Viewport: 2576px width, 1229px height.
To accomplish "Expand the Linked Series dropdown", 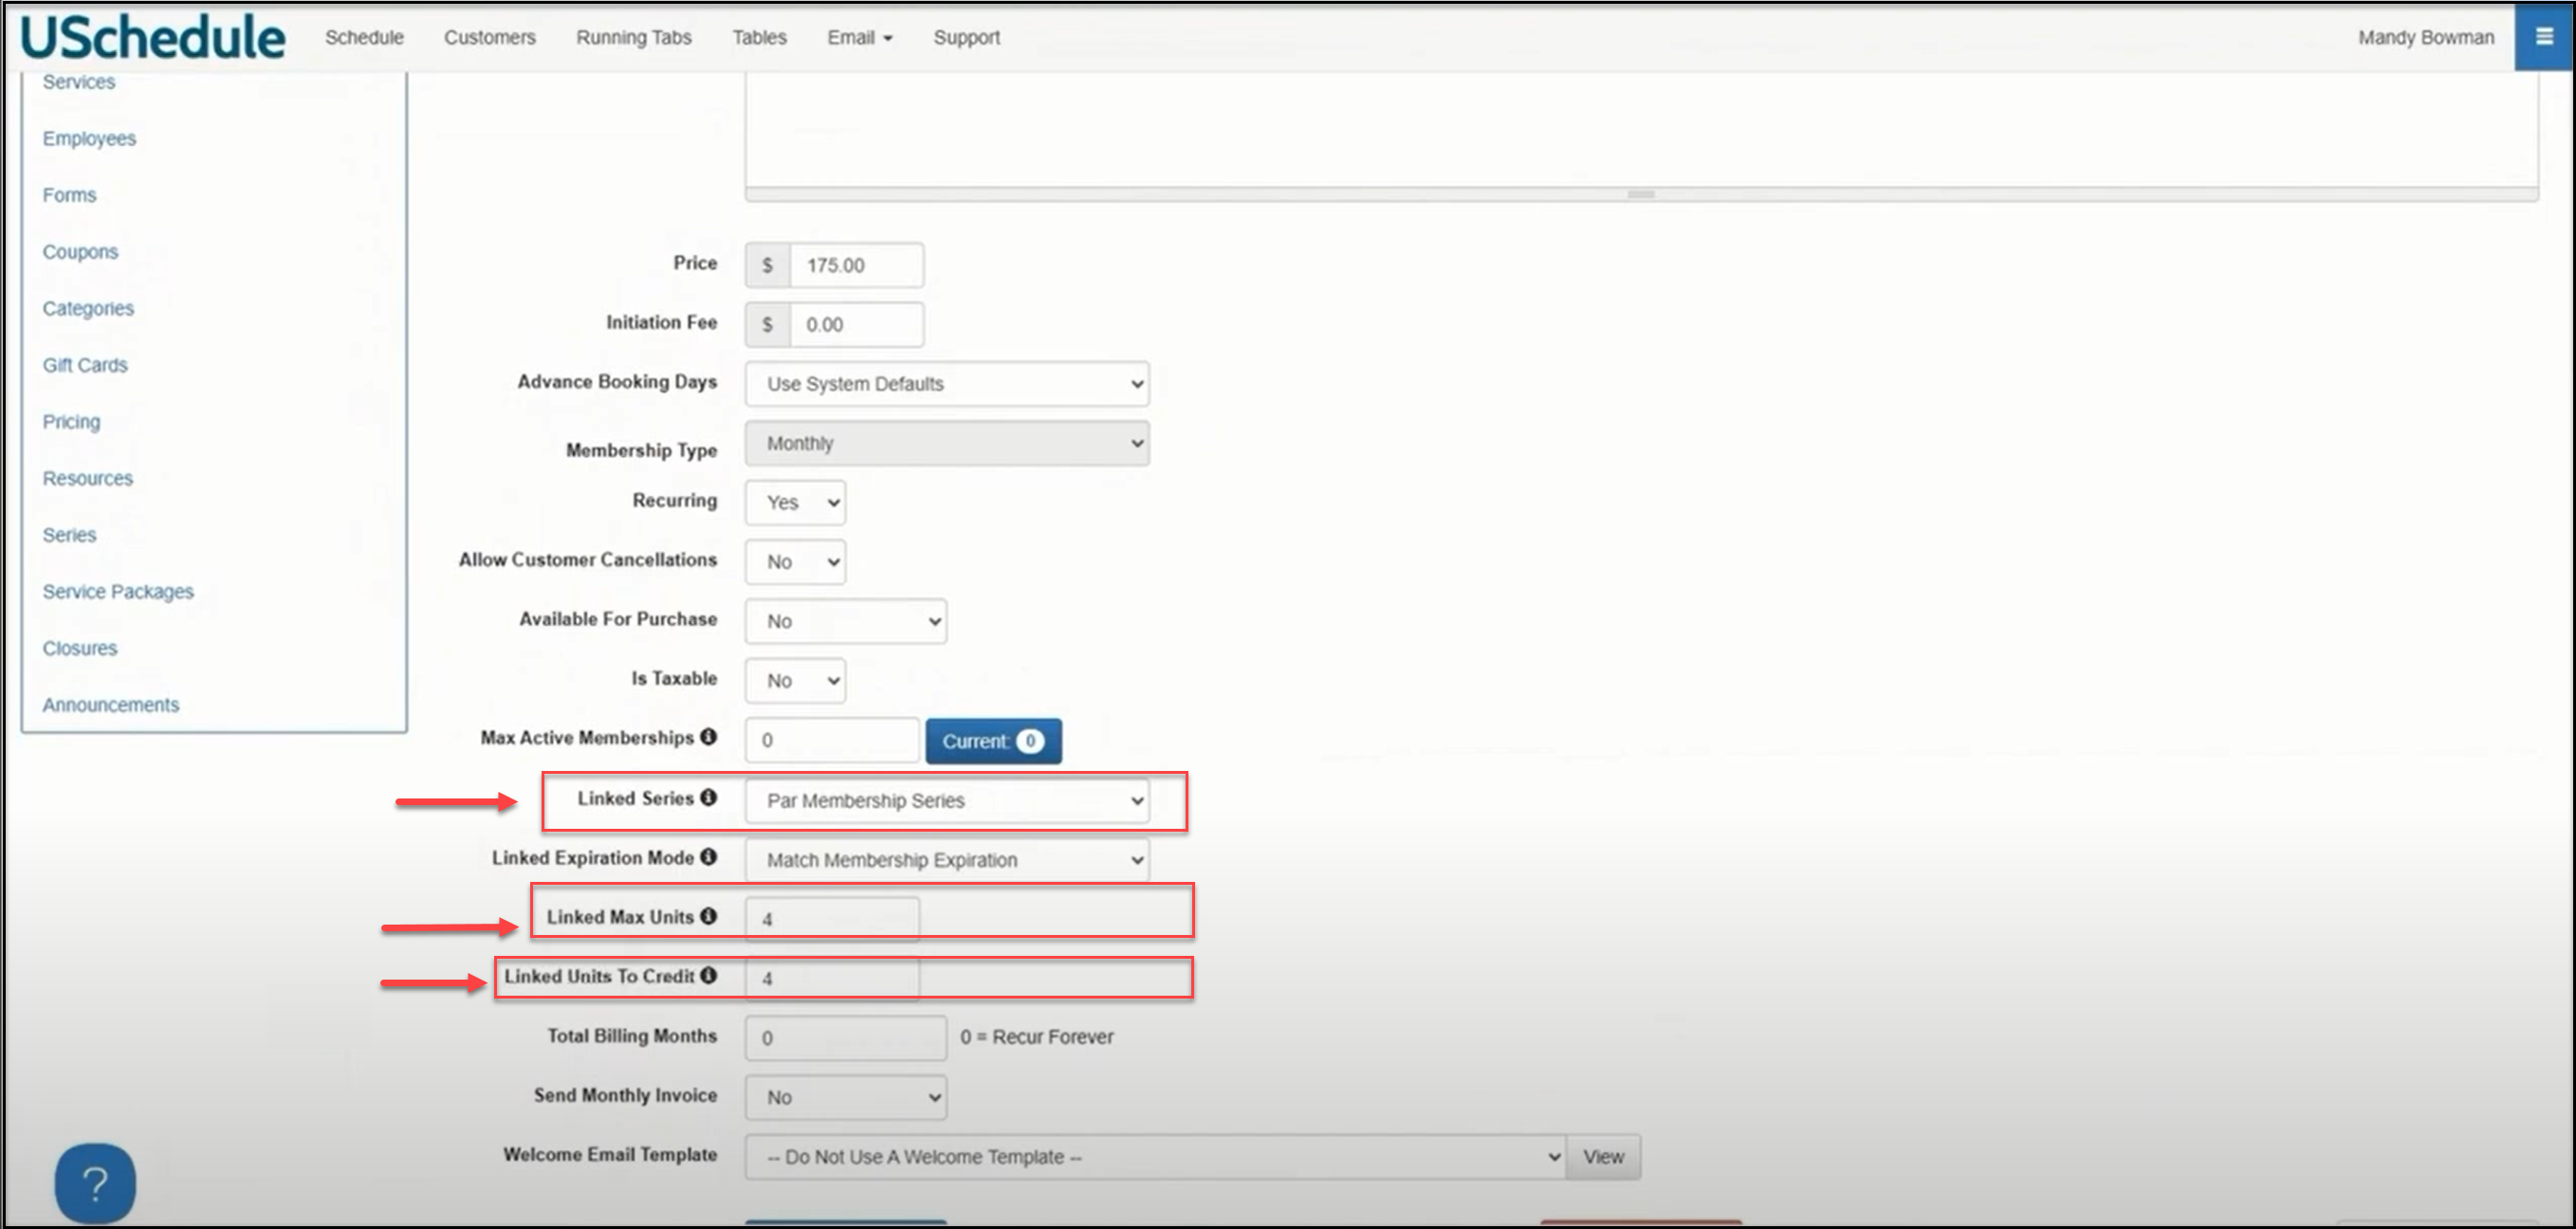I will [946, 801].
